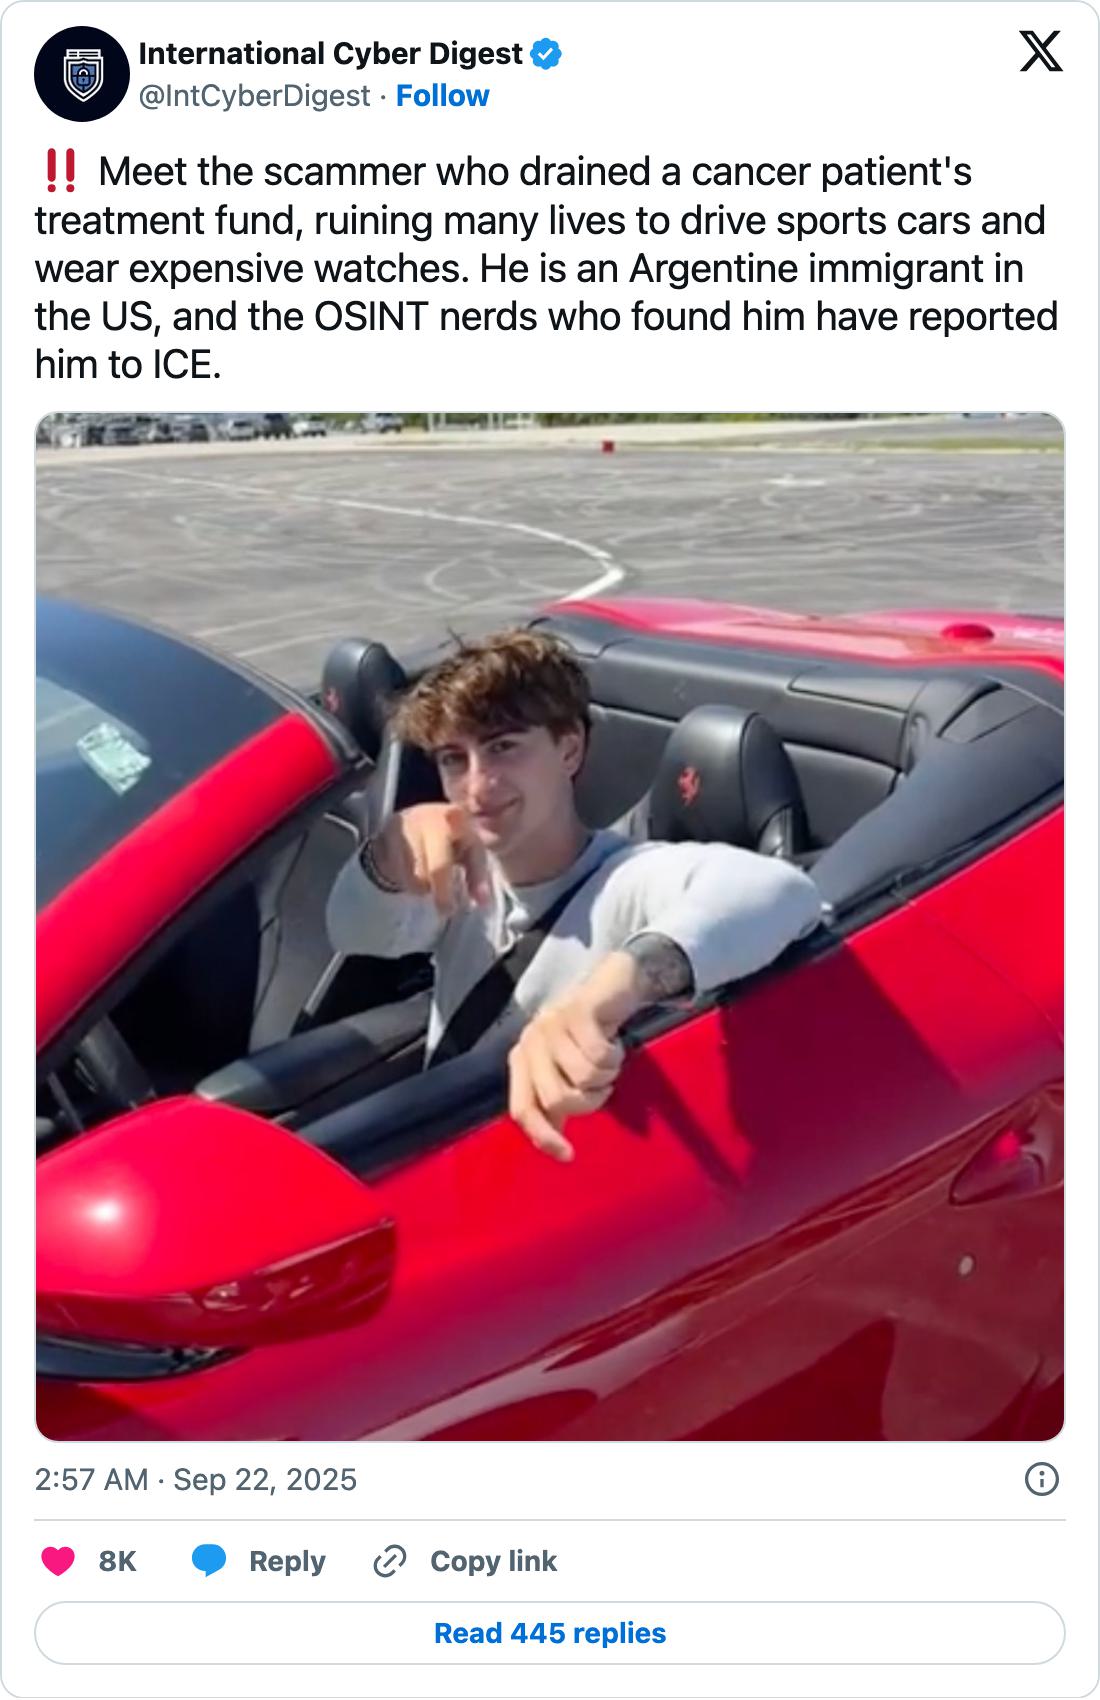Image resolution: width=1100 pixels, height=1700 pixels.
Task: Click the red double exclamation emoji
Action: pyautogui.click(x=61, y=172)
